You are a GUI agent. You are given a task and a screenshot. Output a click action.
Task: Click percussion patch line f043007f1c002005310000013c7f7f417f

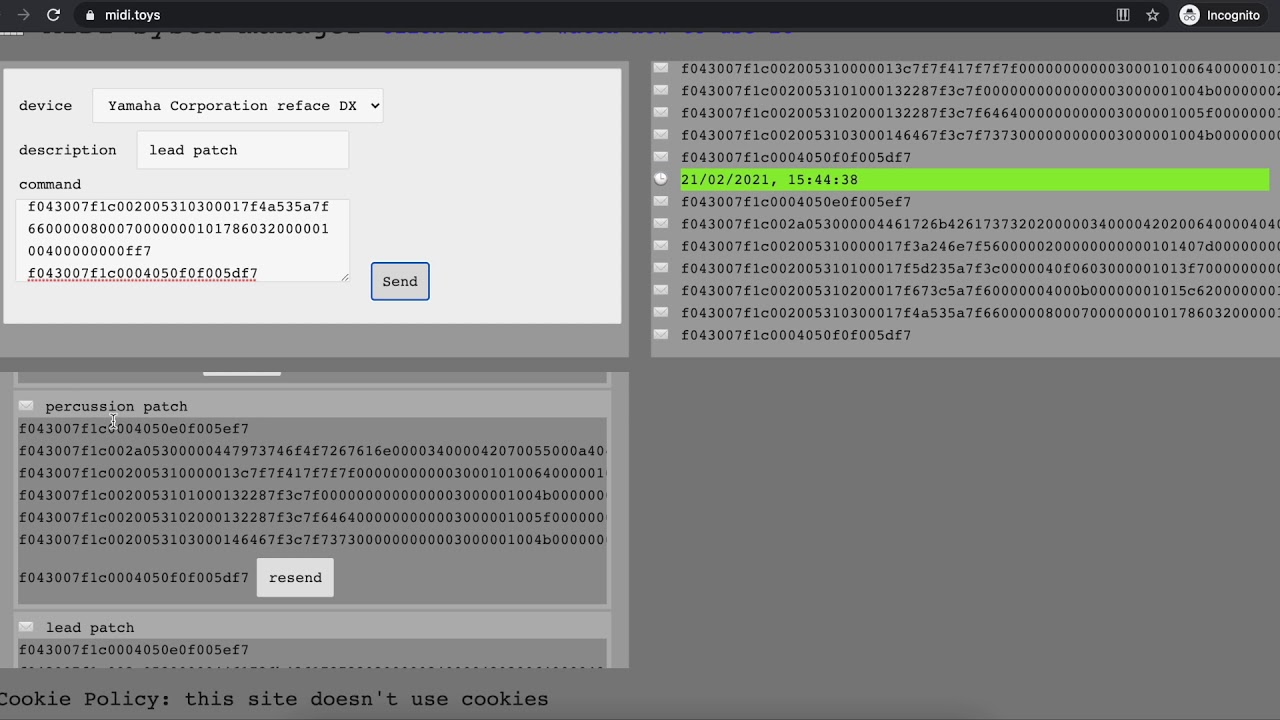(x=313, y=473)
